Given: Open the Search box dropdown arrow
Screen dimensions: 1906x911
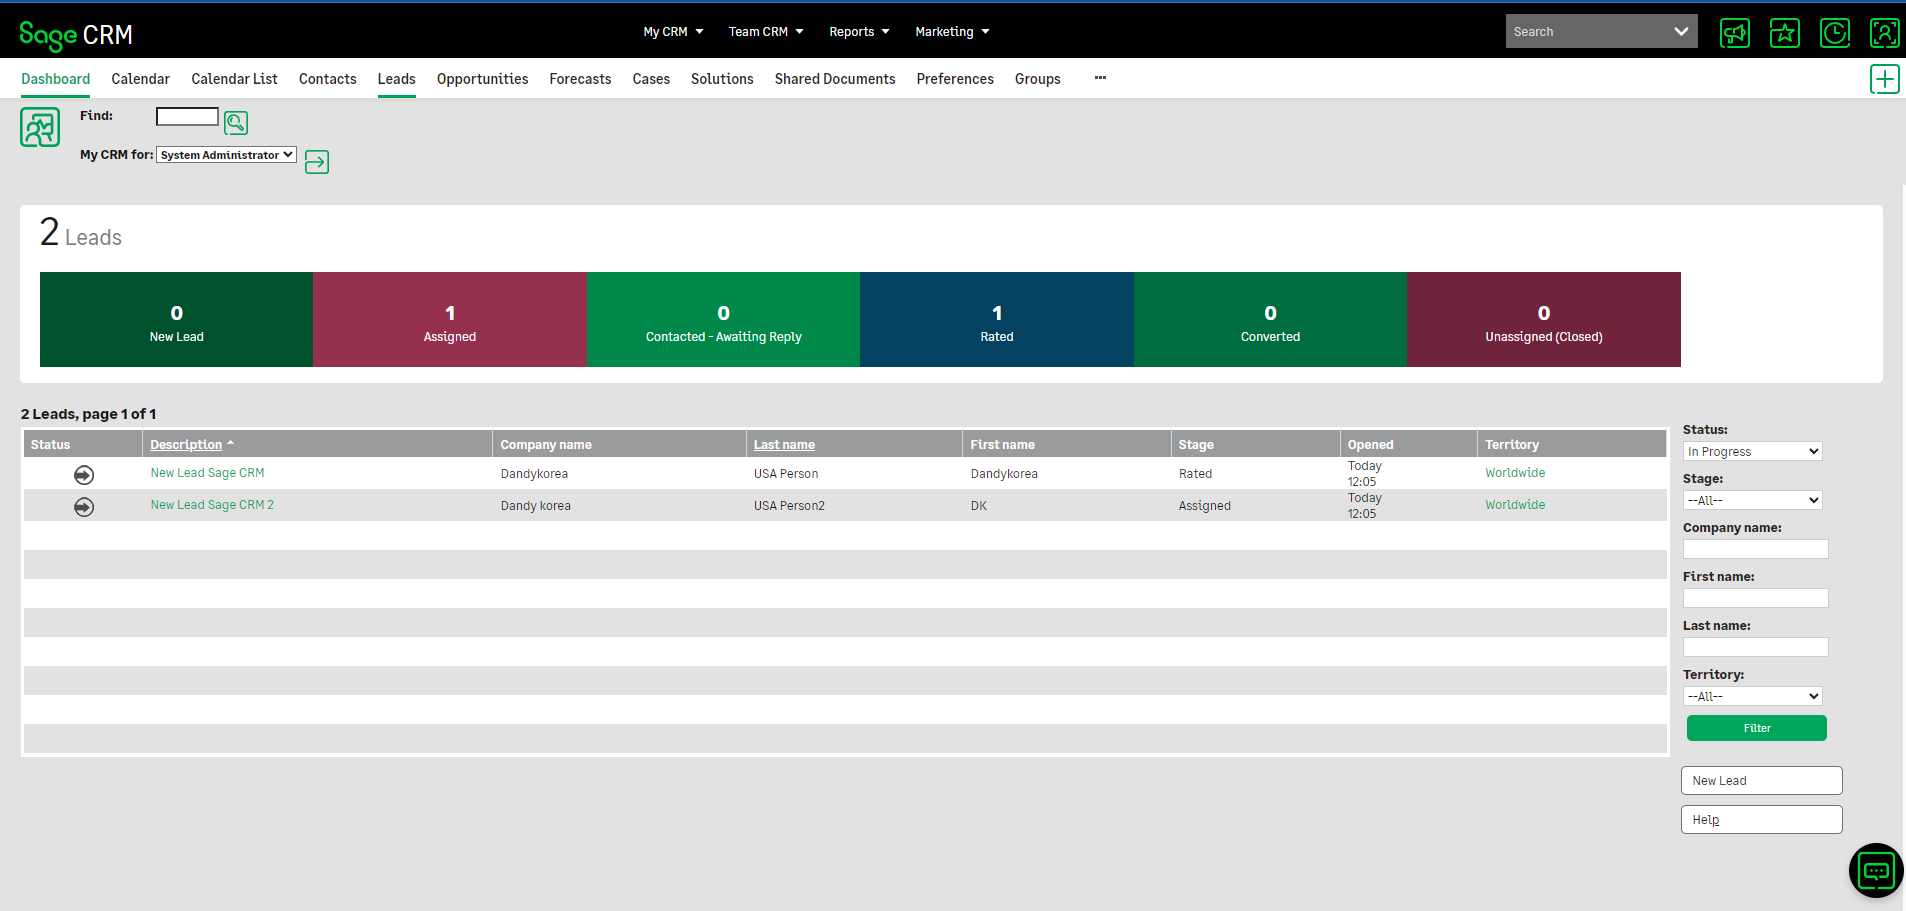Looking at the screenshot, I should [x=1681, y=32].
